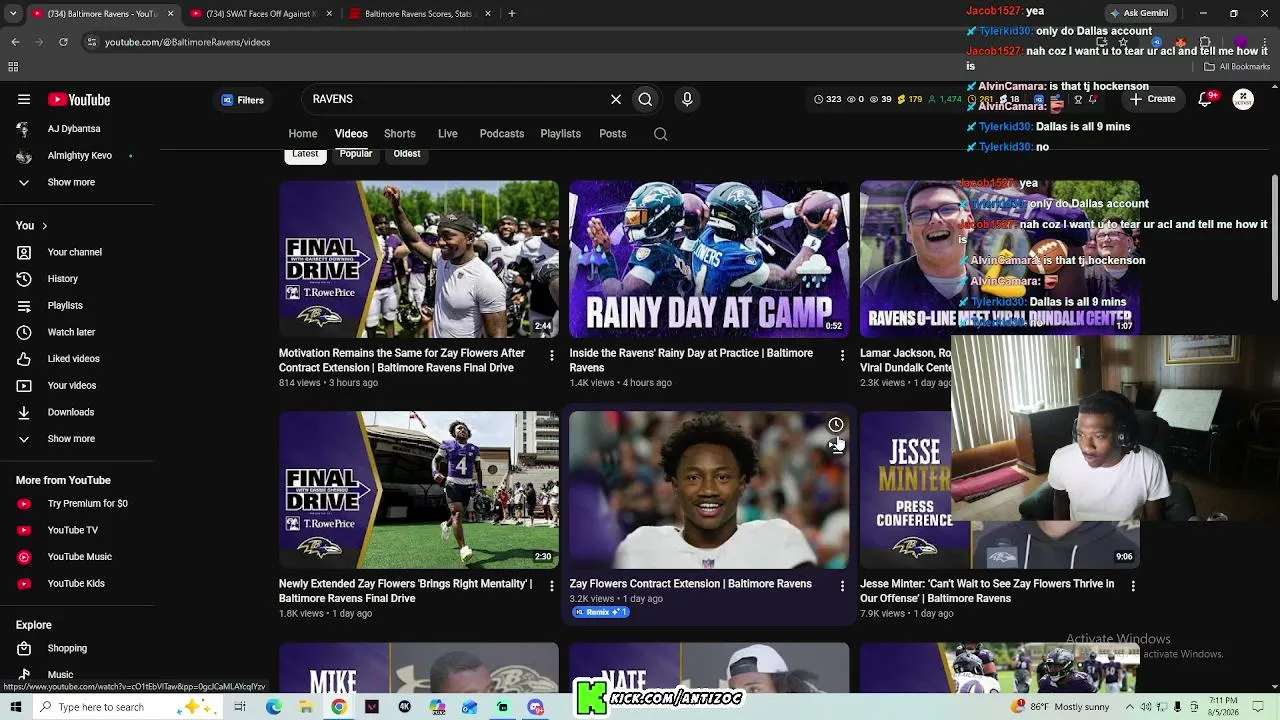
Task: Reload the page in Chrome
Action: (x=63, y=42)
